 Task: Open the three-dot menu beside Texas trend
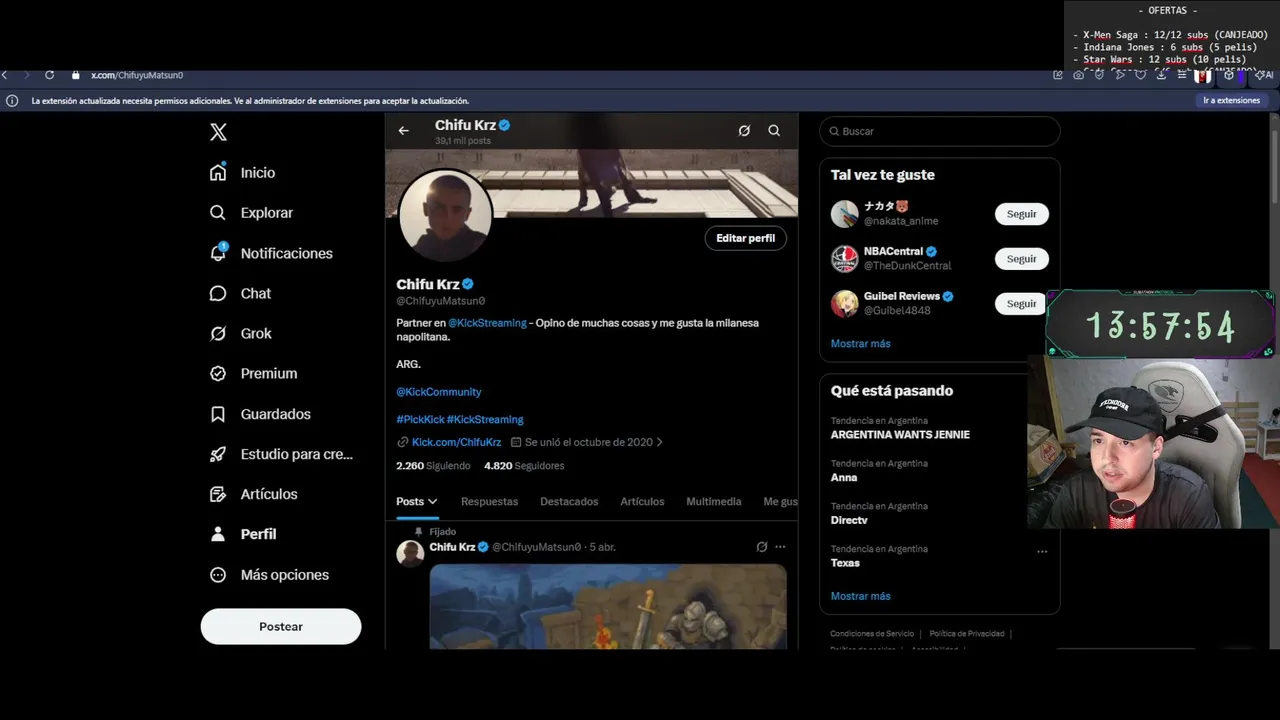(x=1042, y=551)
